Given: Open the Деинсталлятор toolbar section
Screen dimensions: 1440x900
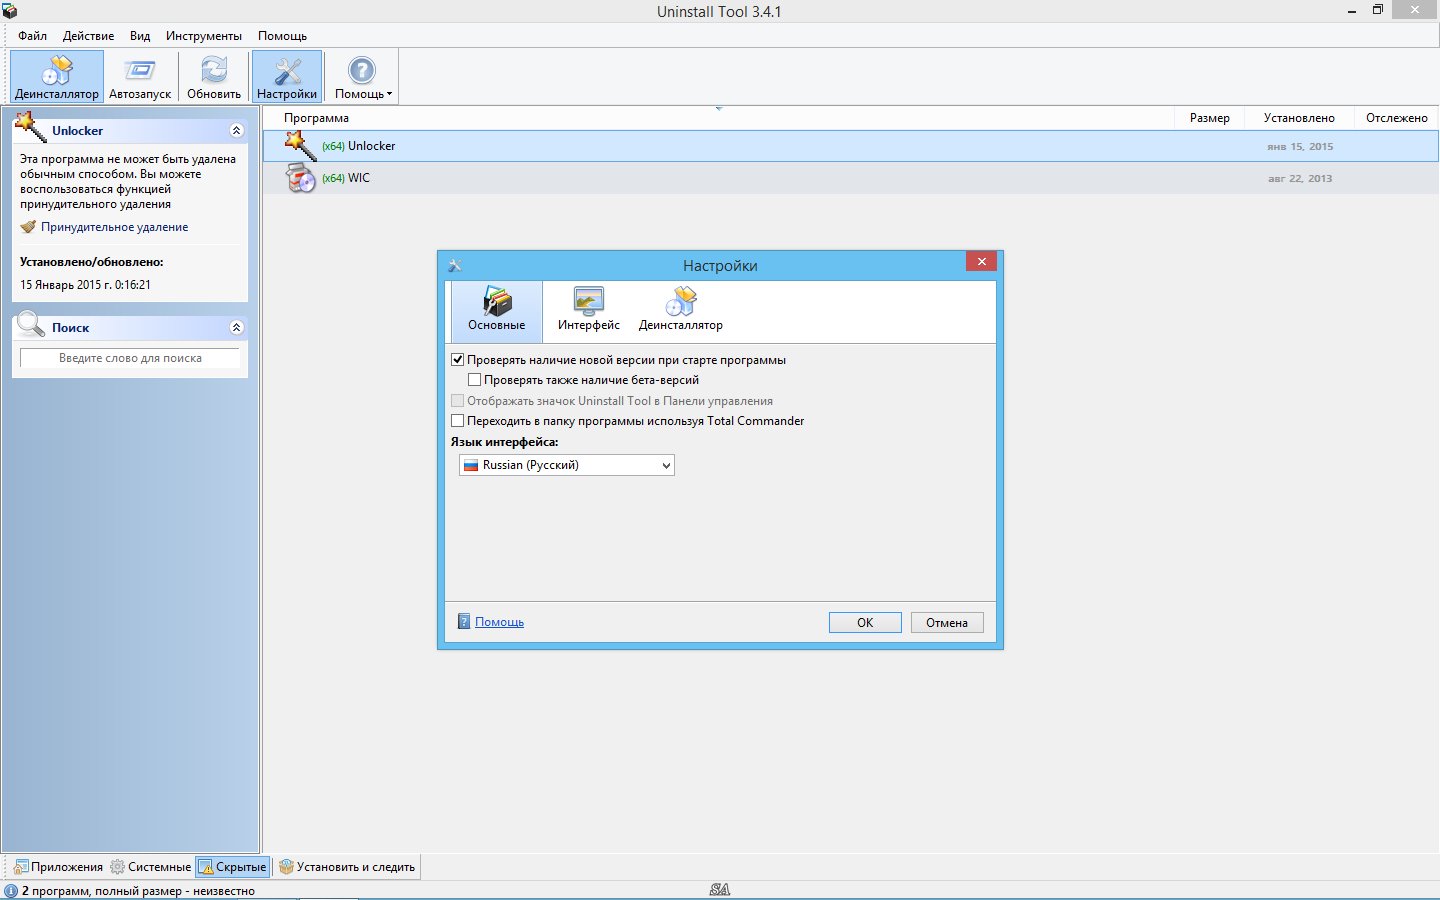Looking at the screenshot, I should point(57,77).
